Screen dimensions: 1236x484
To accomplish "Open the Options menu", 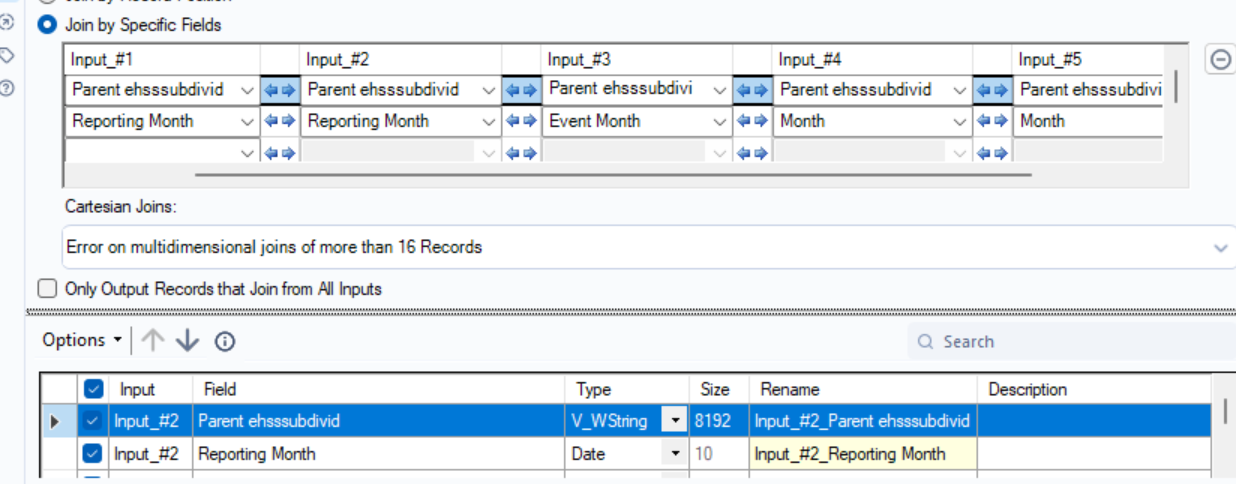I will click(x=82, y=341).
